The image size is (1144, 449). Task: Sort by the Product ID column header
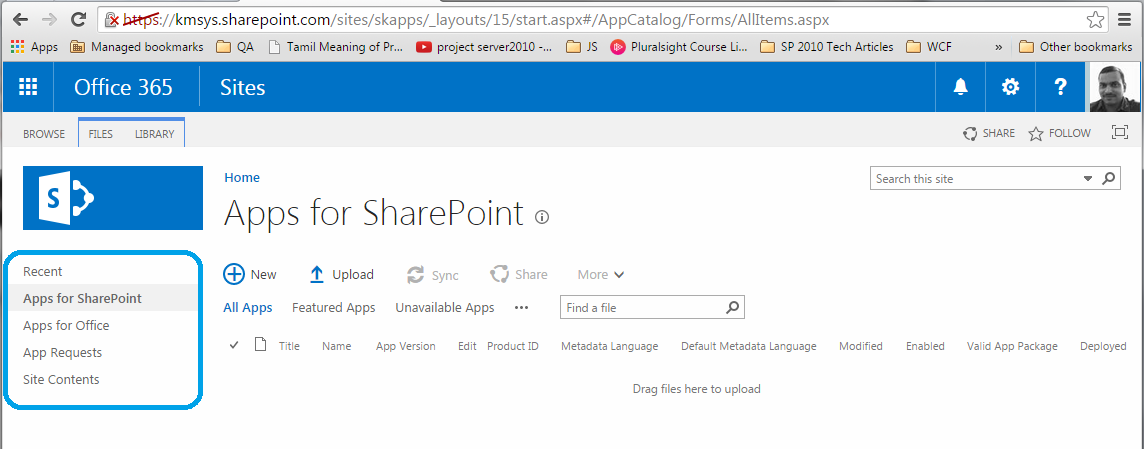click(513, 346)
